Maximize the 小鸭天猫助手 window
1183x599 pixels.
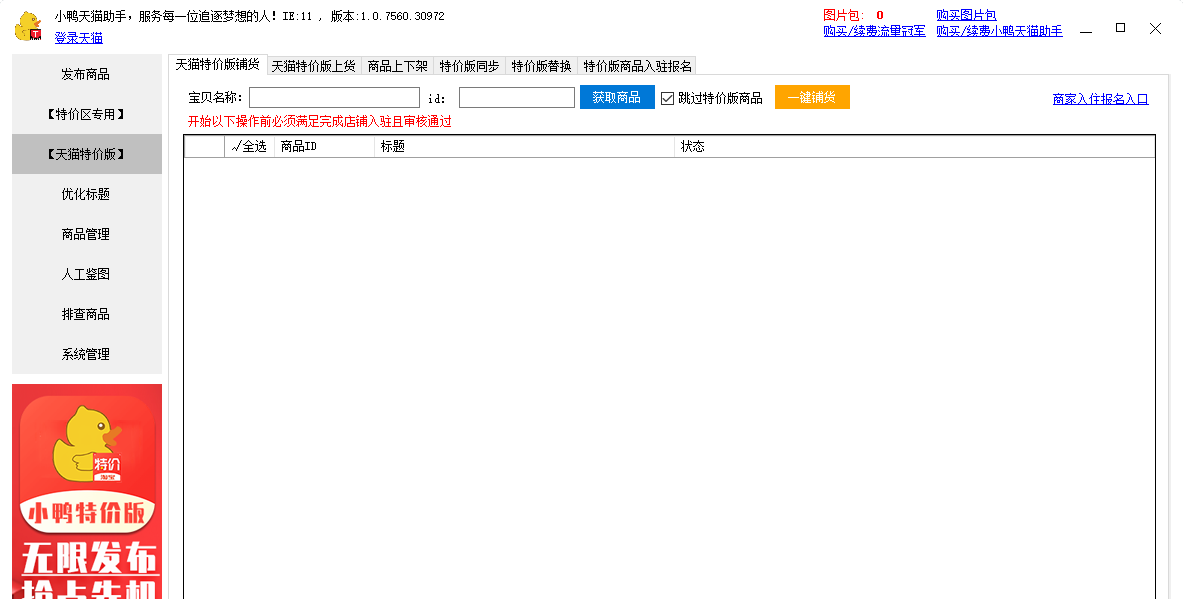(x=1120, y=28)
